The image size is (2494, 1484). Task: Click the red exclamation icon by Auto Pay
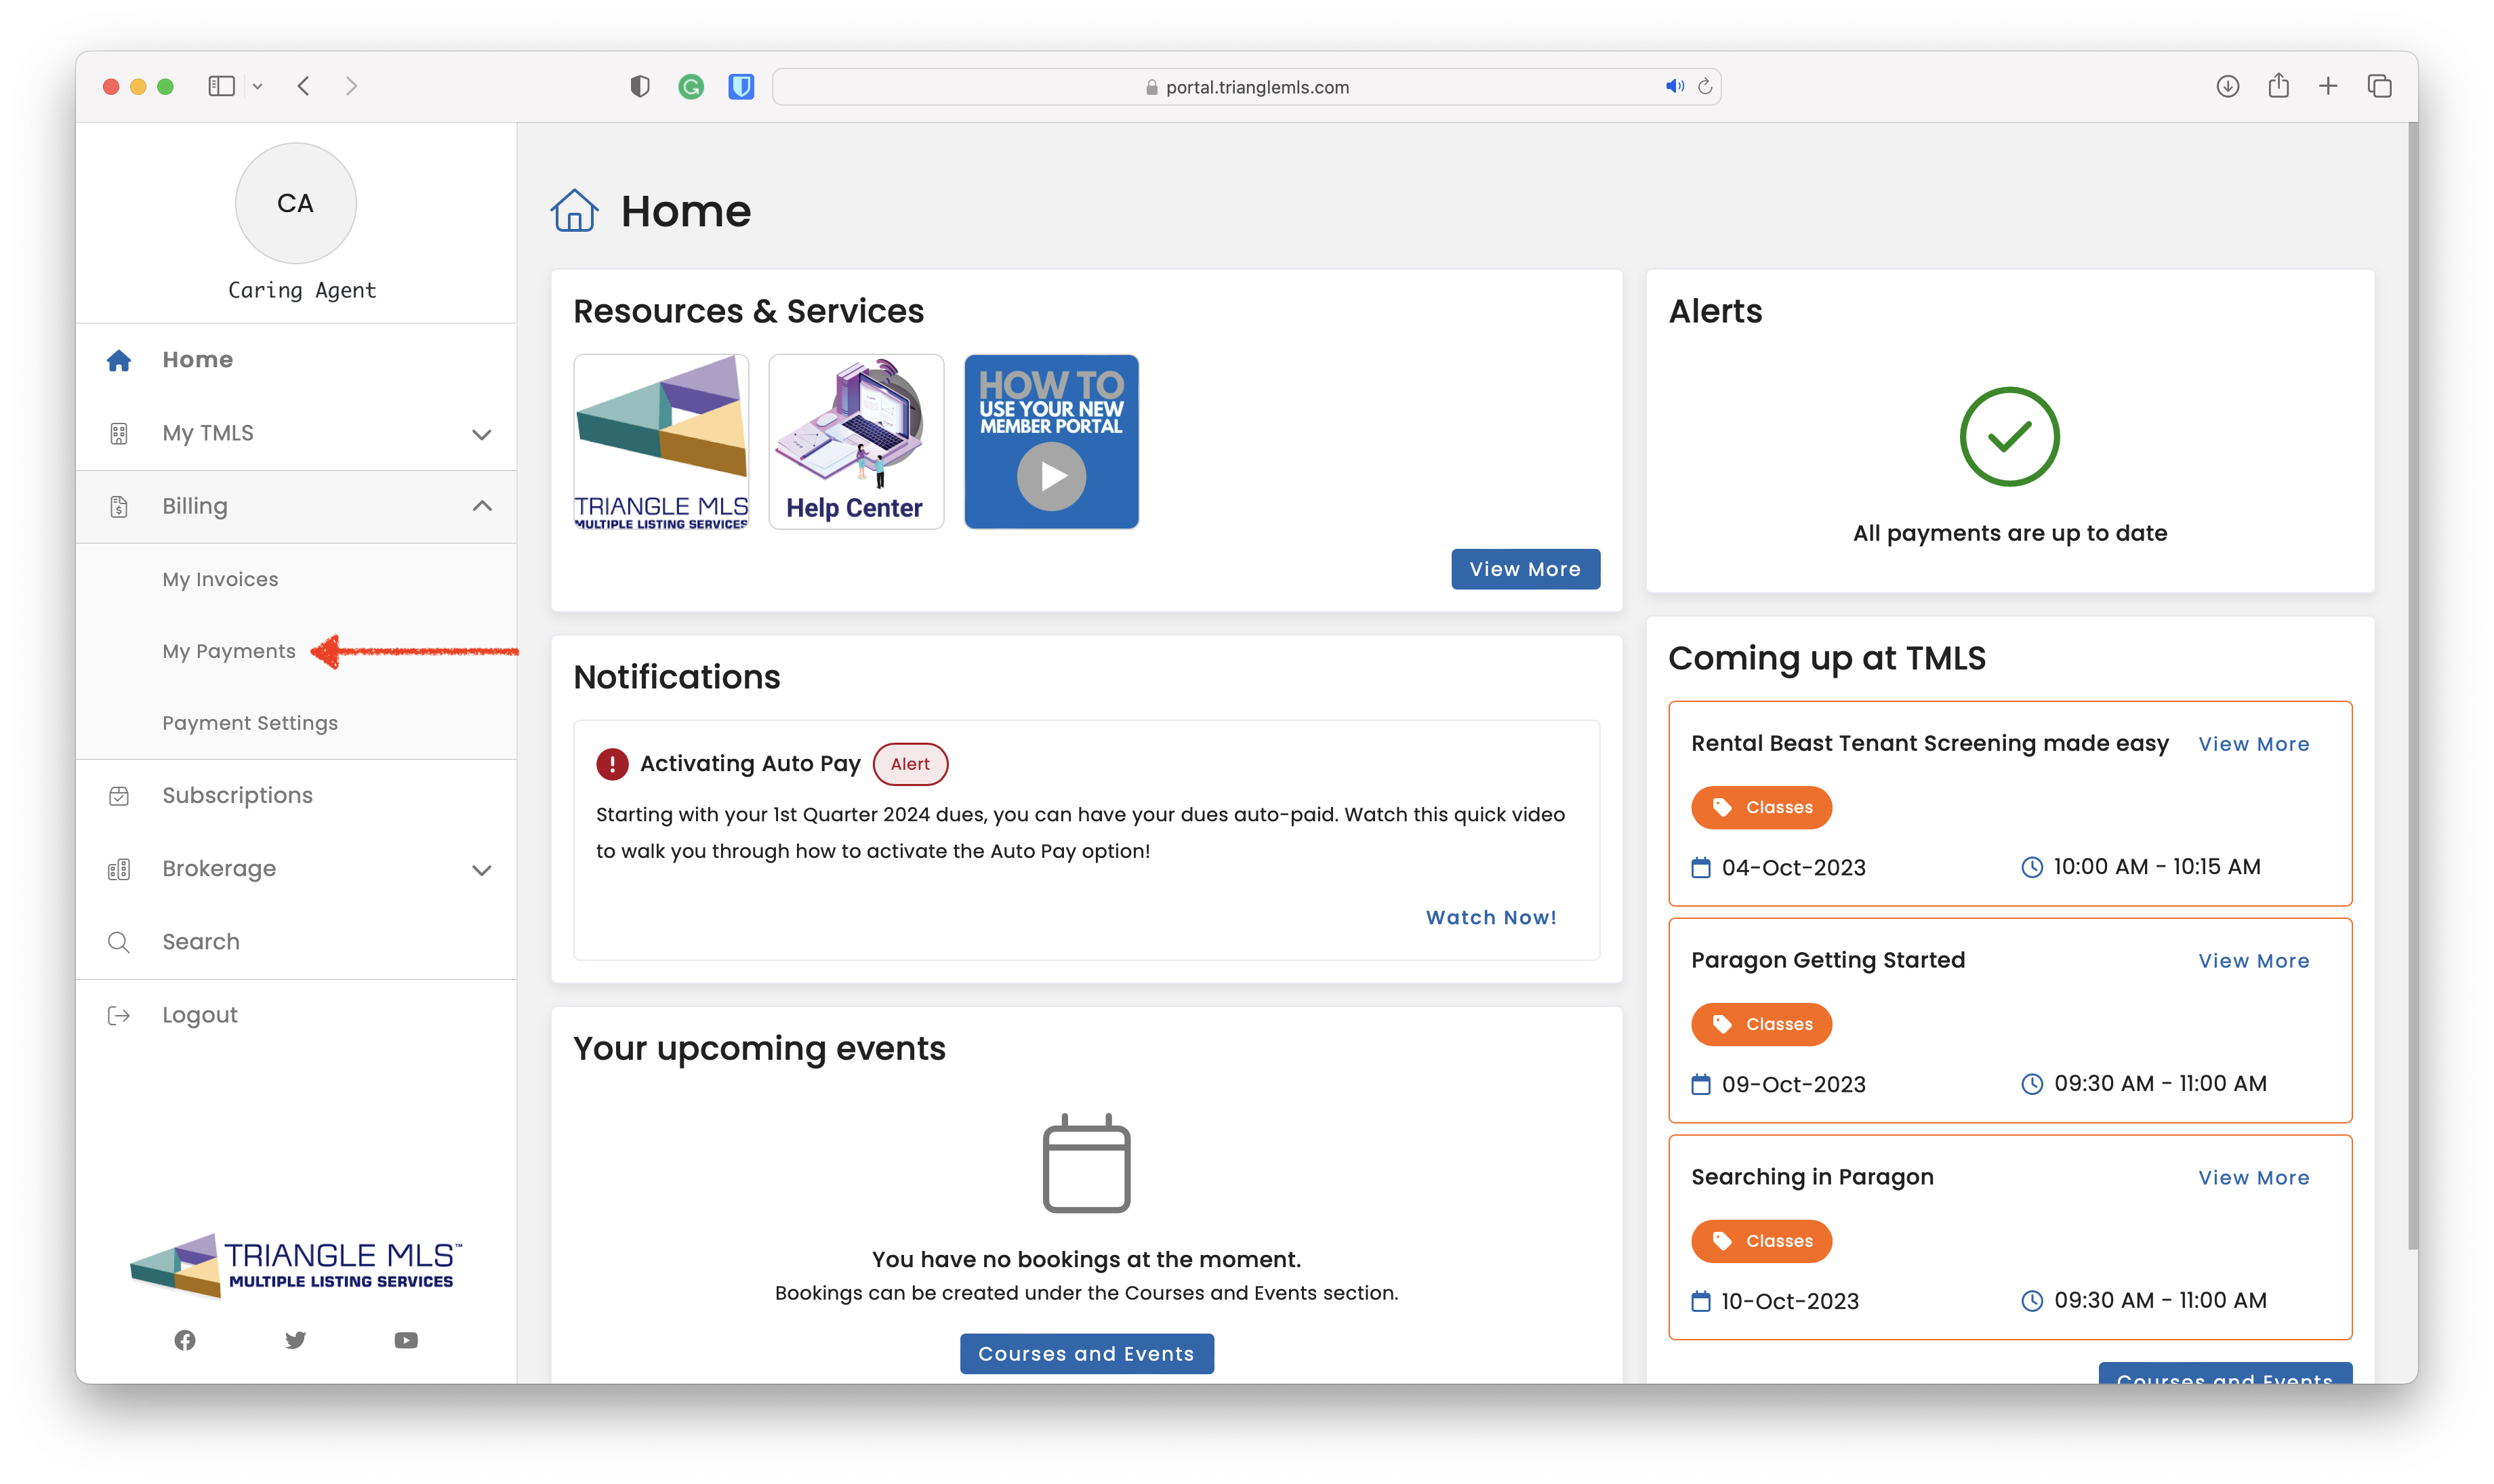tap(611, 764)
